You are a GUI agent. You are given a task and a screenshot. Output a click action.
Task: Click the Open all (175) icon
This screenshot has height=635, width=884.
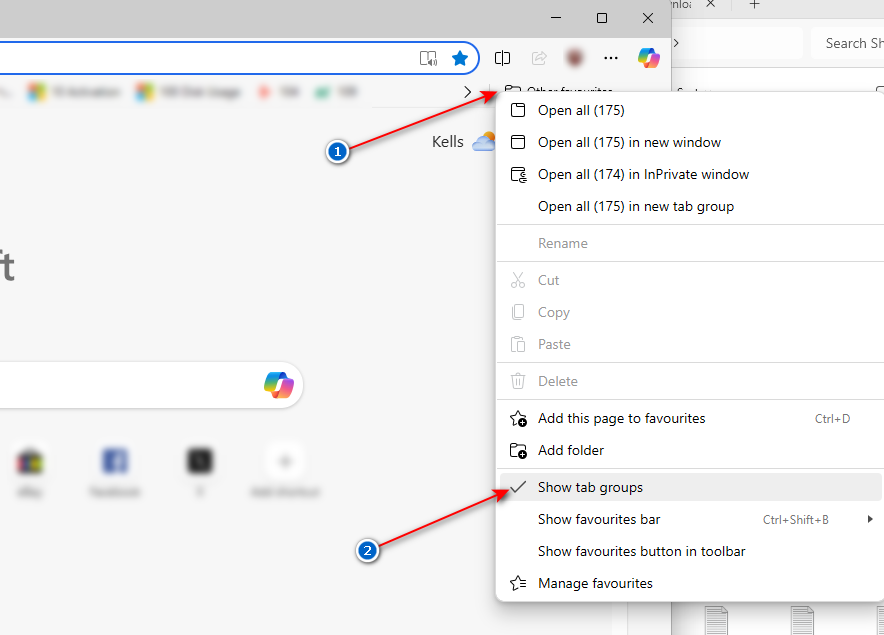(518, 110)
